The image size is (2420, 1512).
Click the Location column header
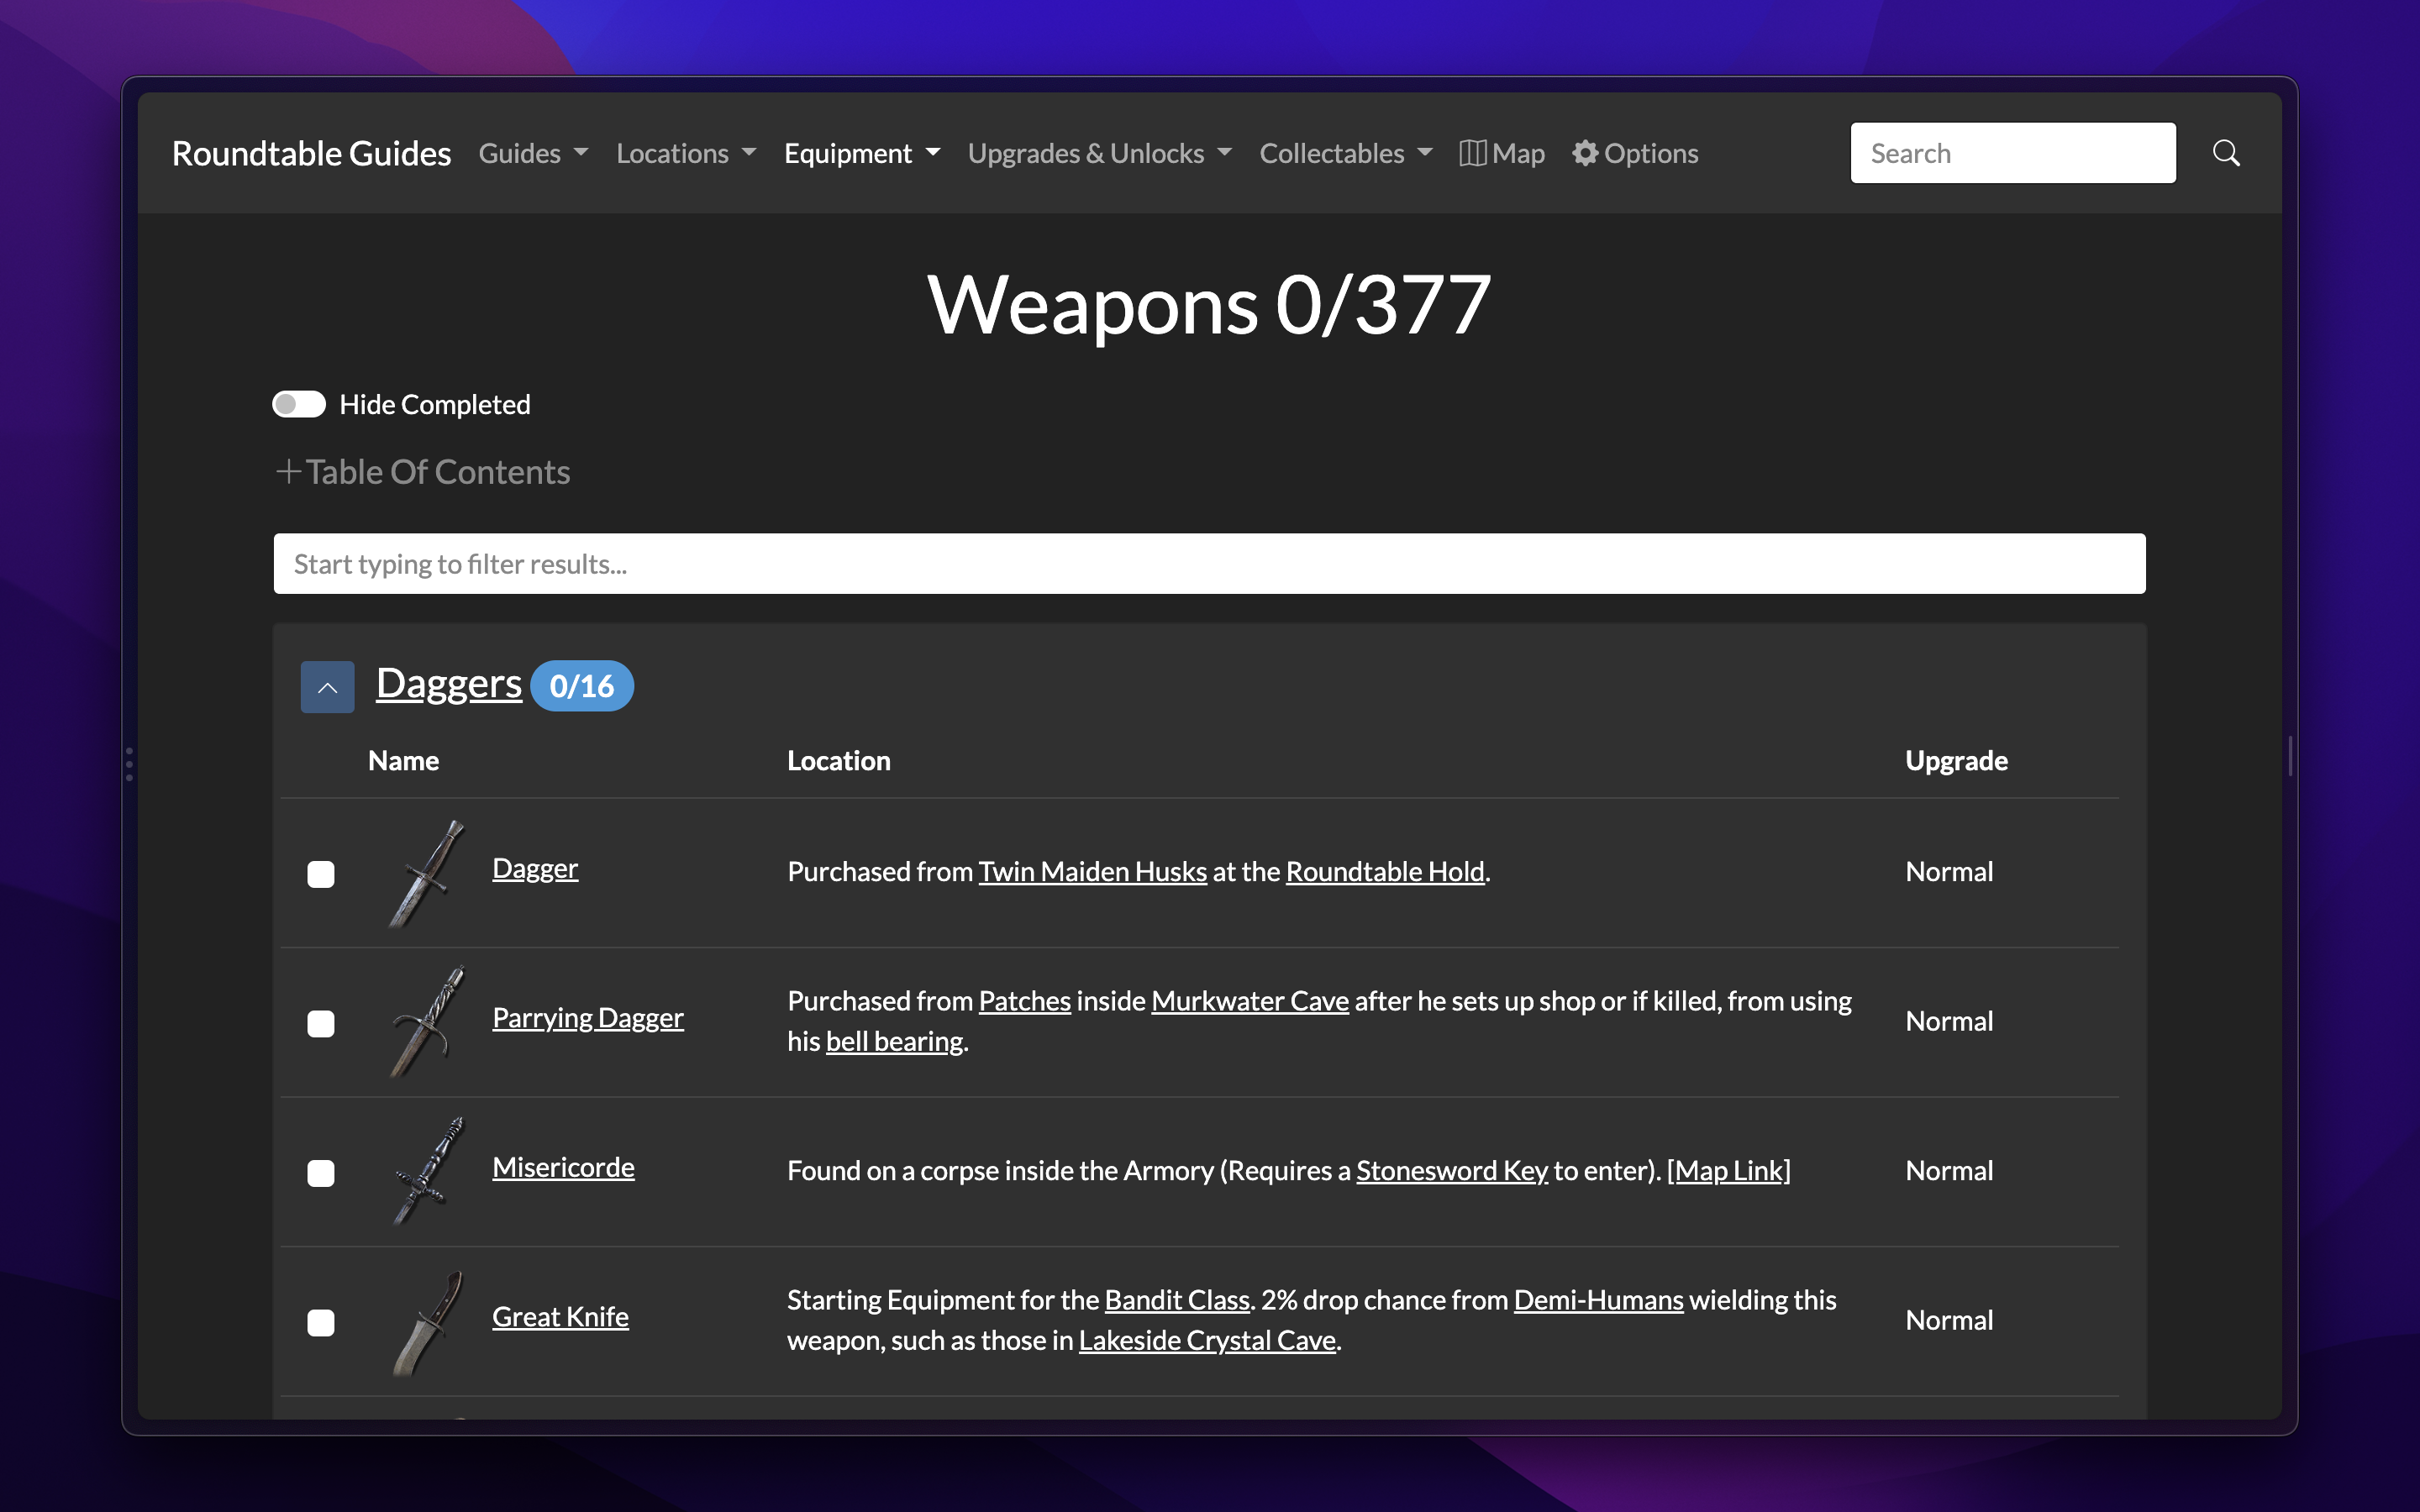(x=838, y=761)
